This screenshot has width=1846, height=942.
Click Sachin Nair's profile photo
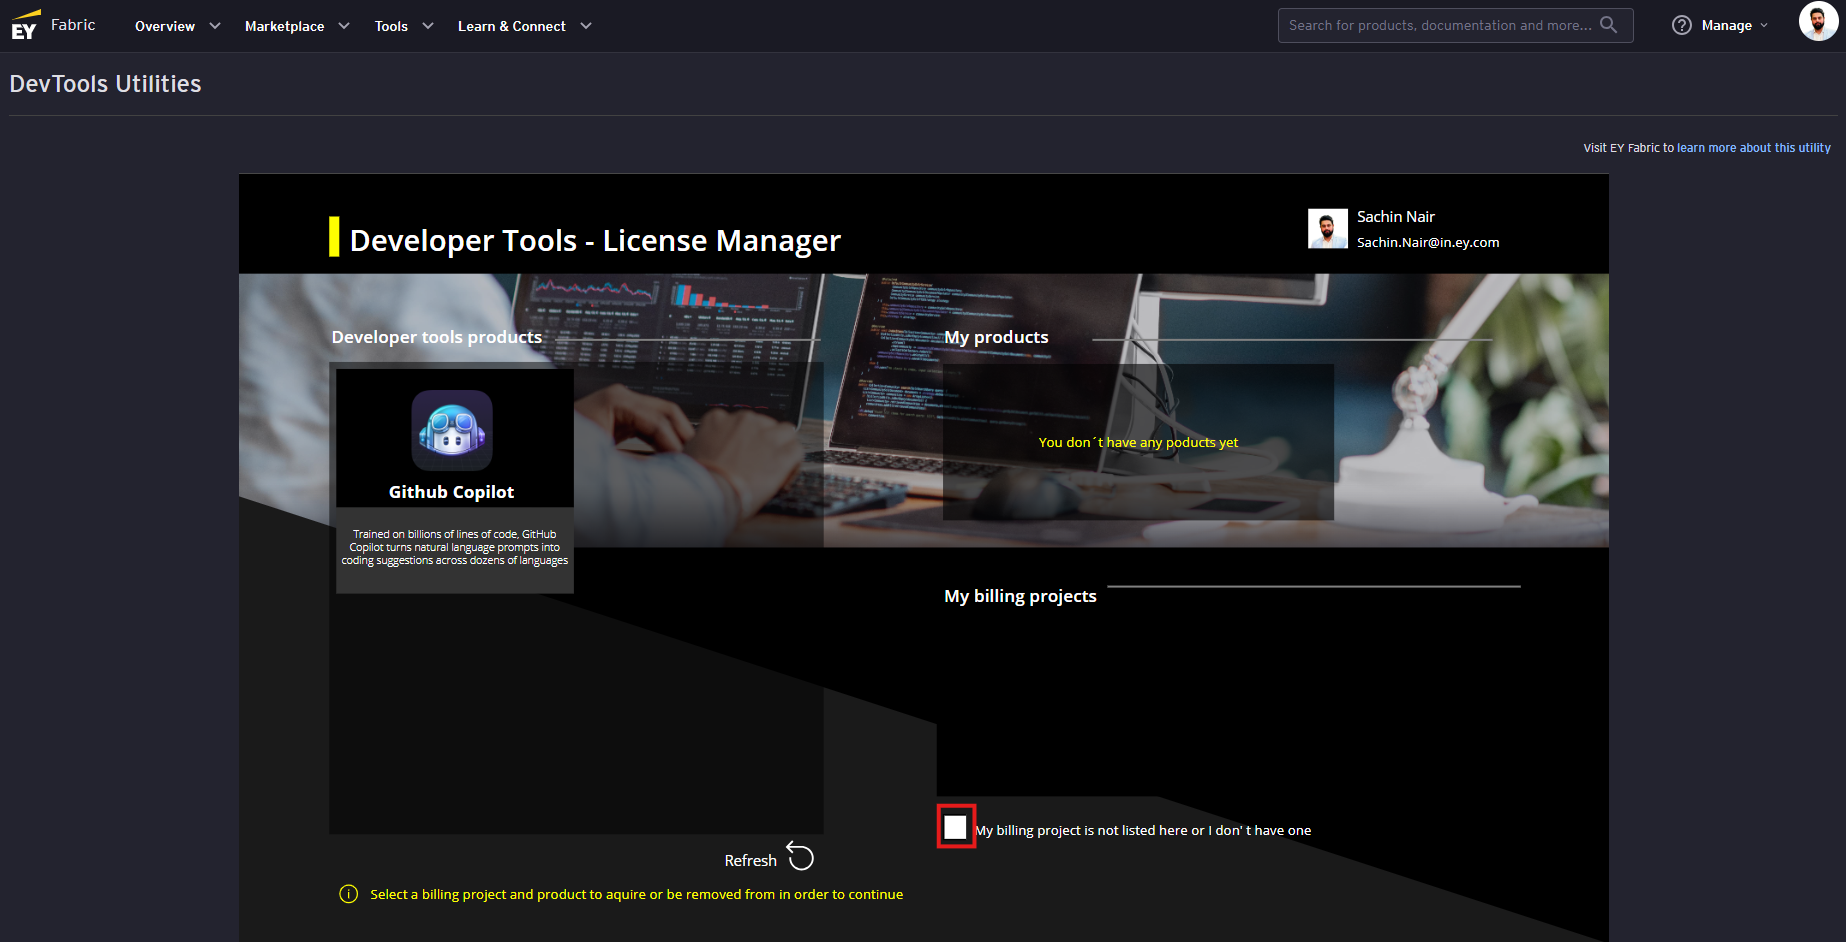(x=1327, y=229)
